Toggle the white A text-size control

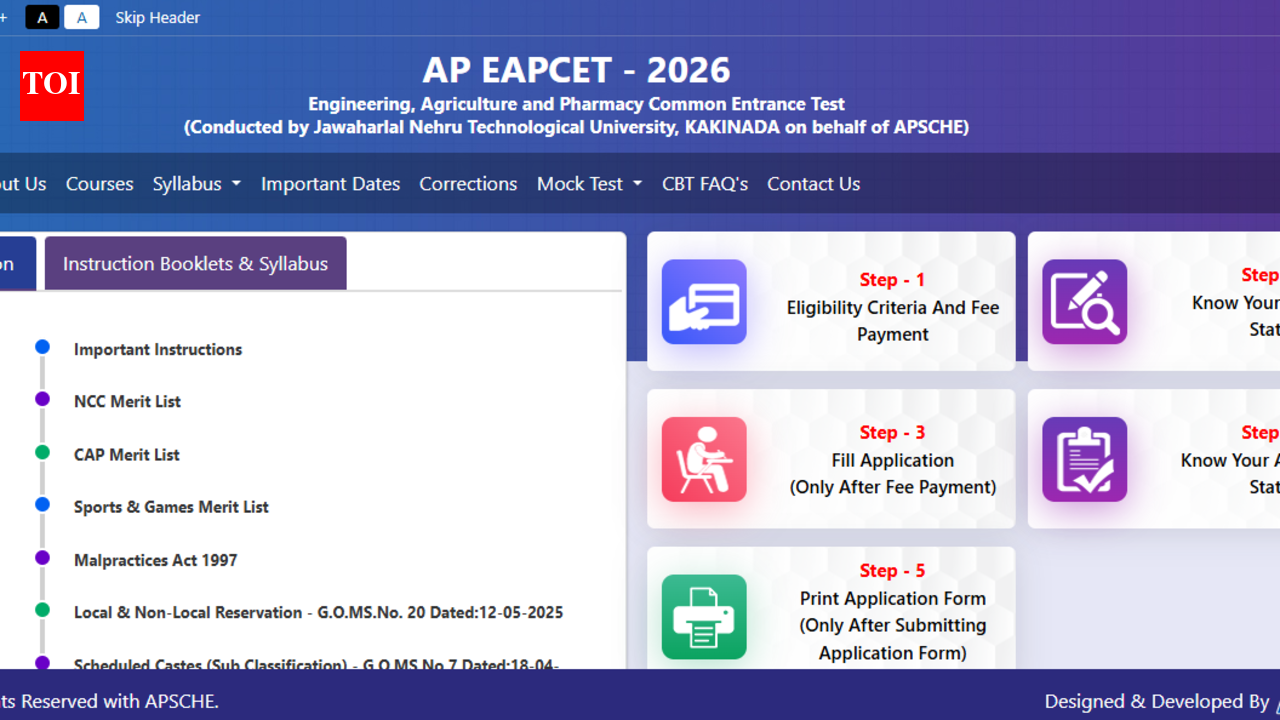click(81, 17)
